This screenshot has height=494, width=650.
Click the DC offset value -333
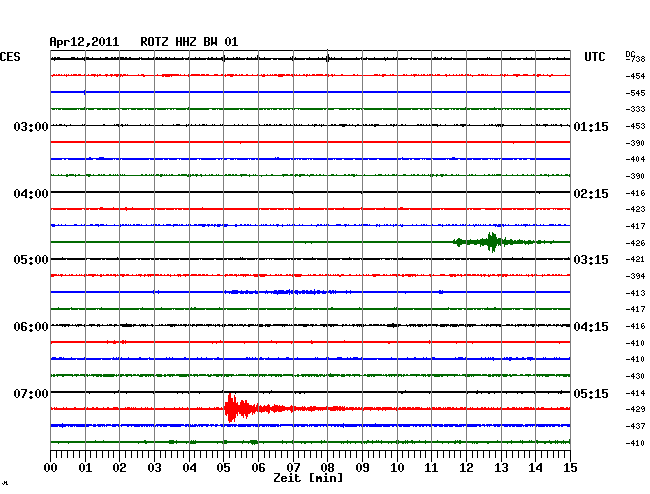[x=635, y=109]
